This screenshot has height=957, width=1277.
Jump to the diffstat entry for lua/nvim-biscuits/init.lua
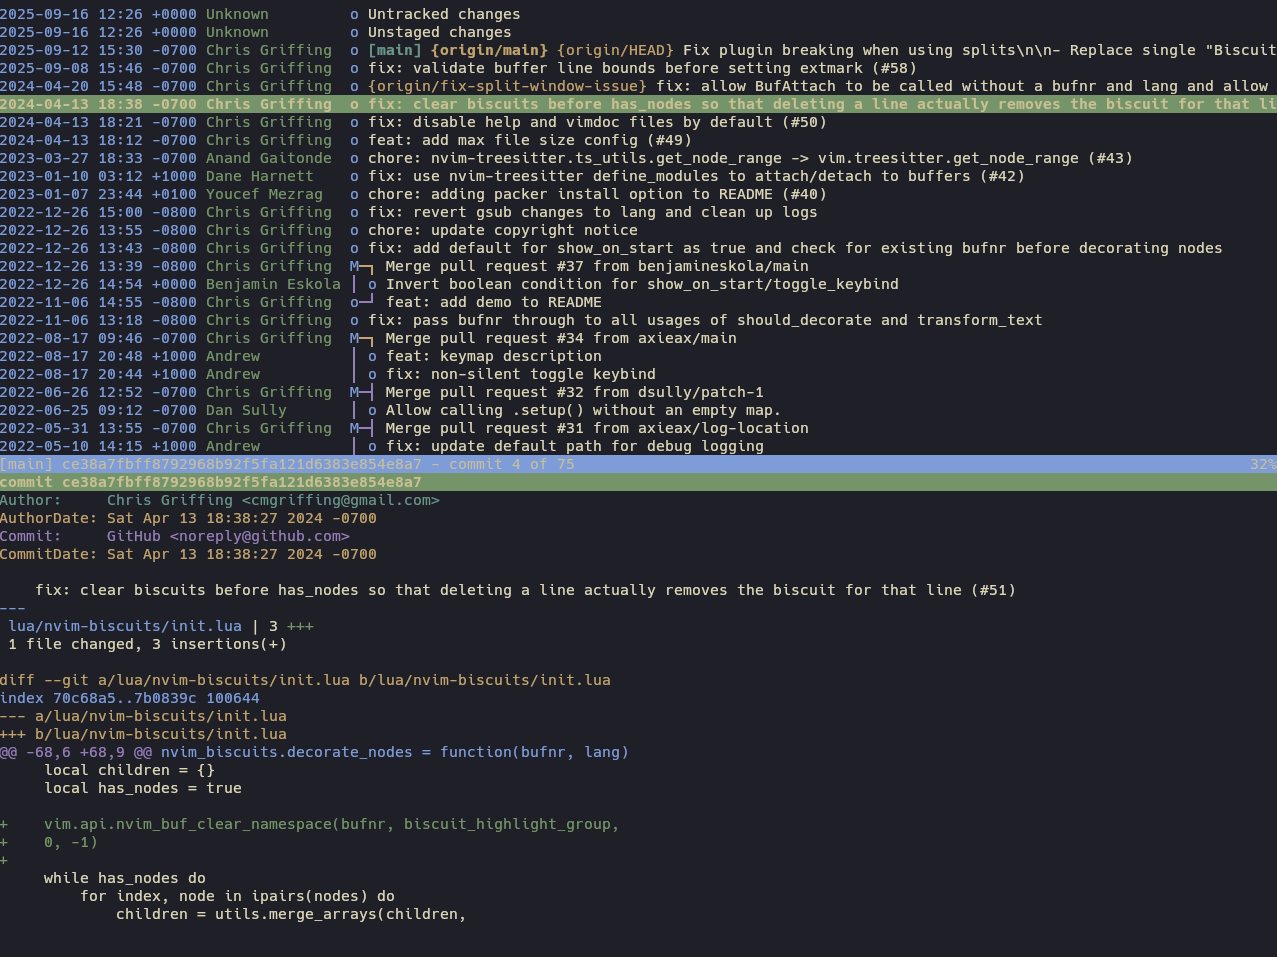click(125, 627)
